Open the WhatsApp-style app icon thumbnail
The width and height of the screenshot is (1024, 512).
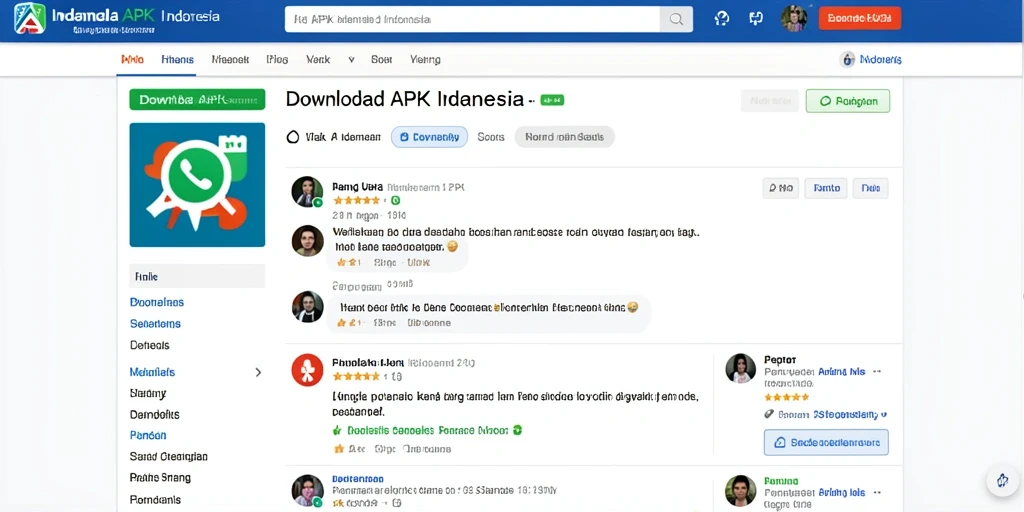point(197,185)
